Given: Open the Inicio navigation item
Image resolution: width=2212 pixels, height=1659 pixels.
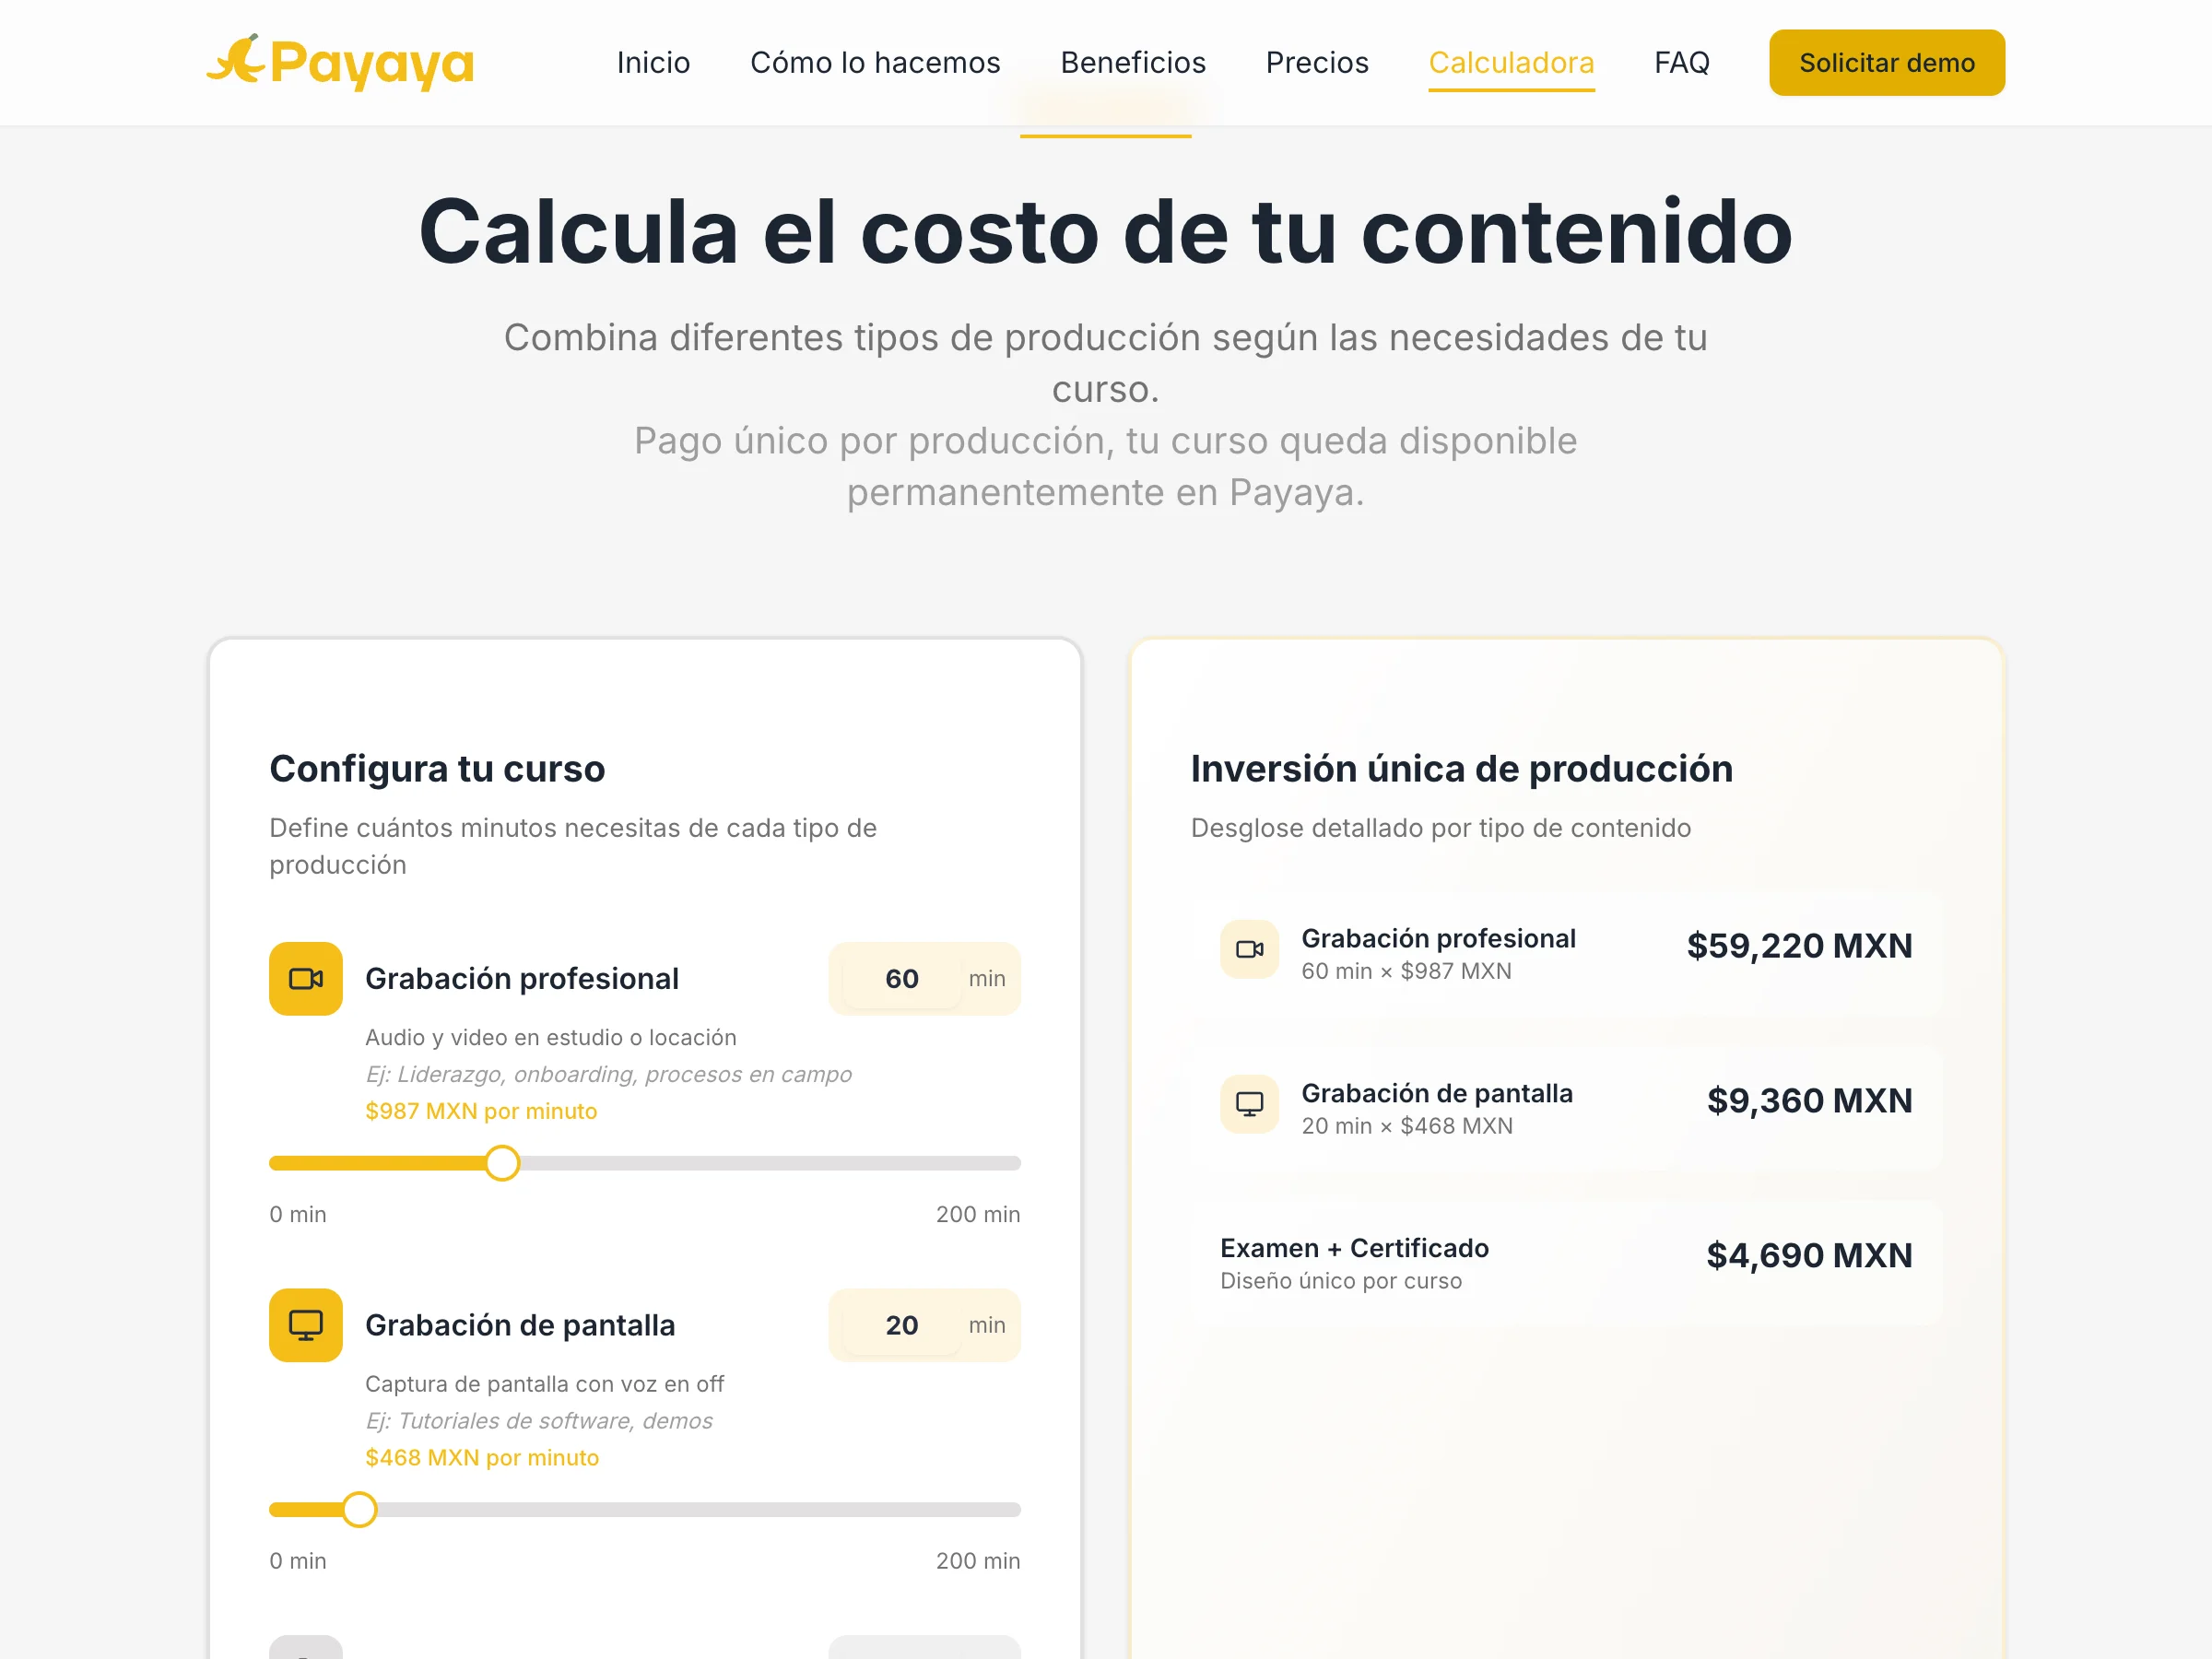Looking at the screenshot, I should (654, 62).
